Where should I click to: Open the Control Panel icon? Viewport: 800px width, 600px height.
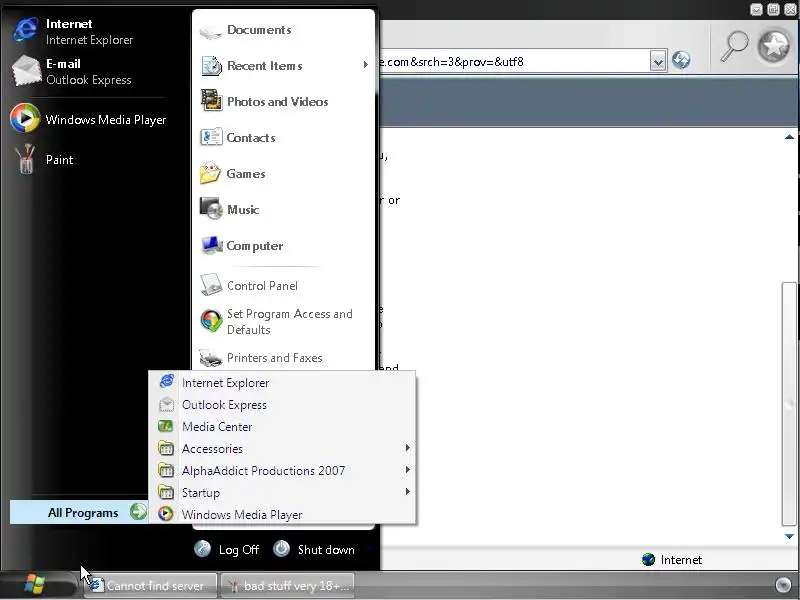211,285
